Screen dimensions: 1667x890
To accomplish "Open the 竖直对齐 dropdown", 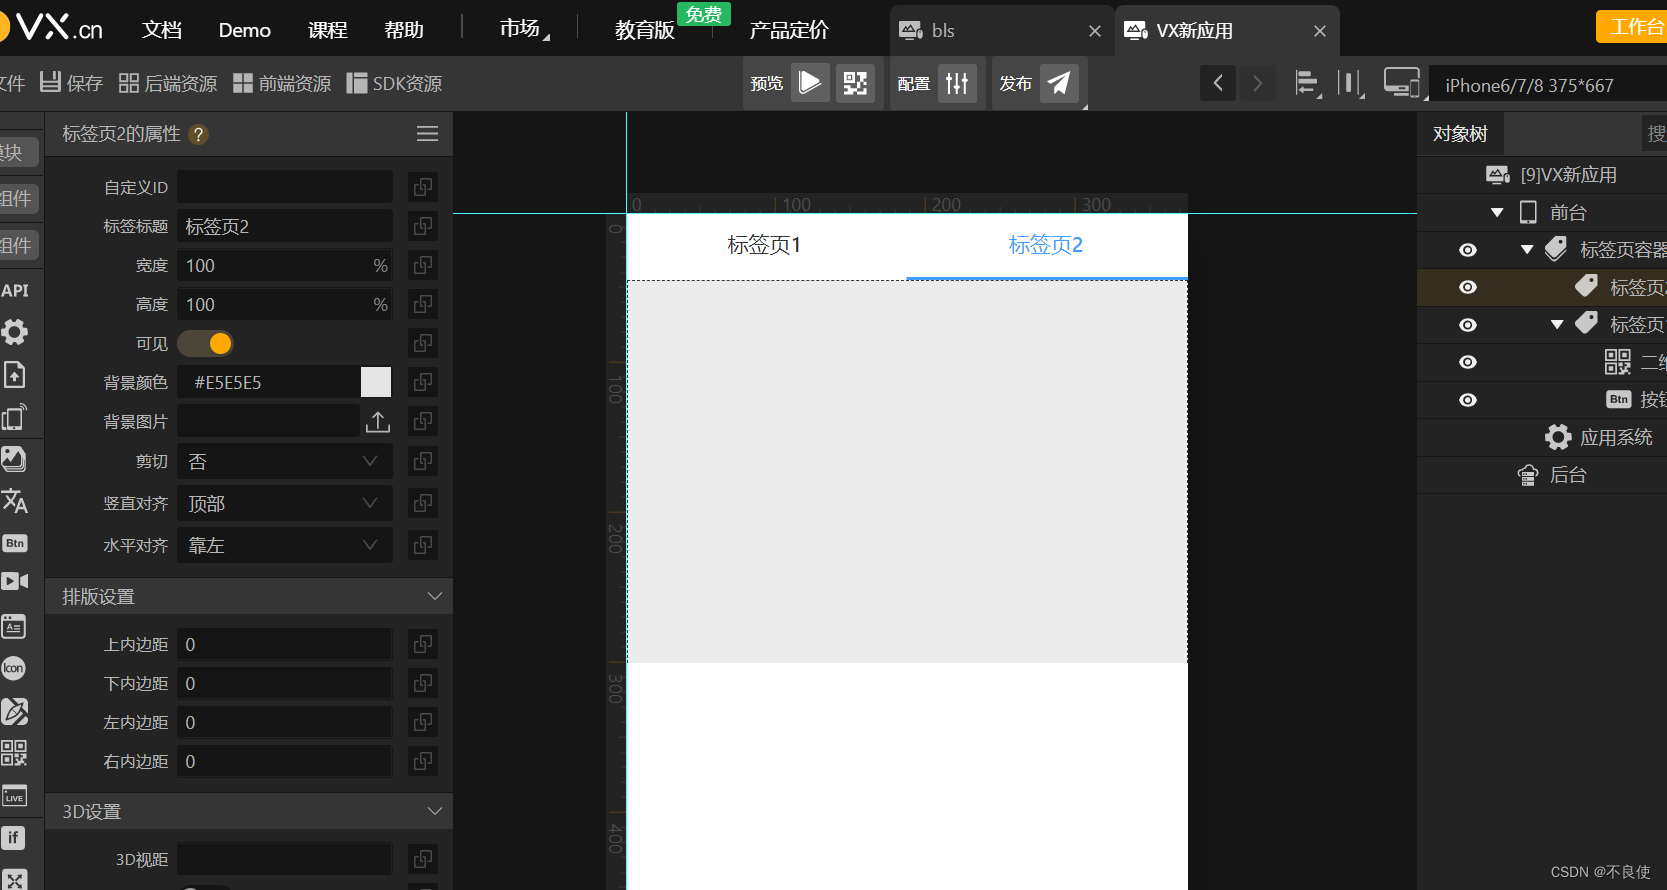I will [285, 503].
